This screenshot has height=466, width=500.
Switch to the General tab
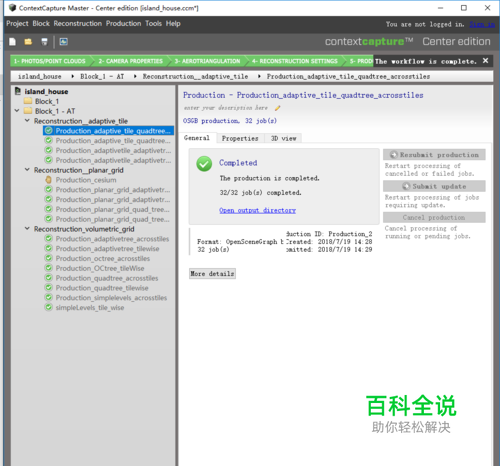pos(197,138)
